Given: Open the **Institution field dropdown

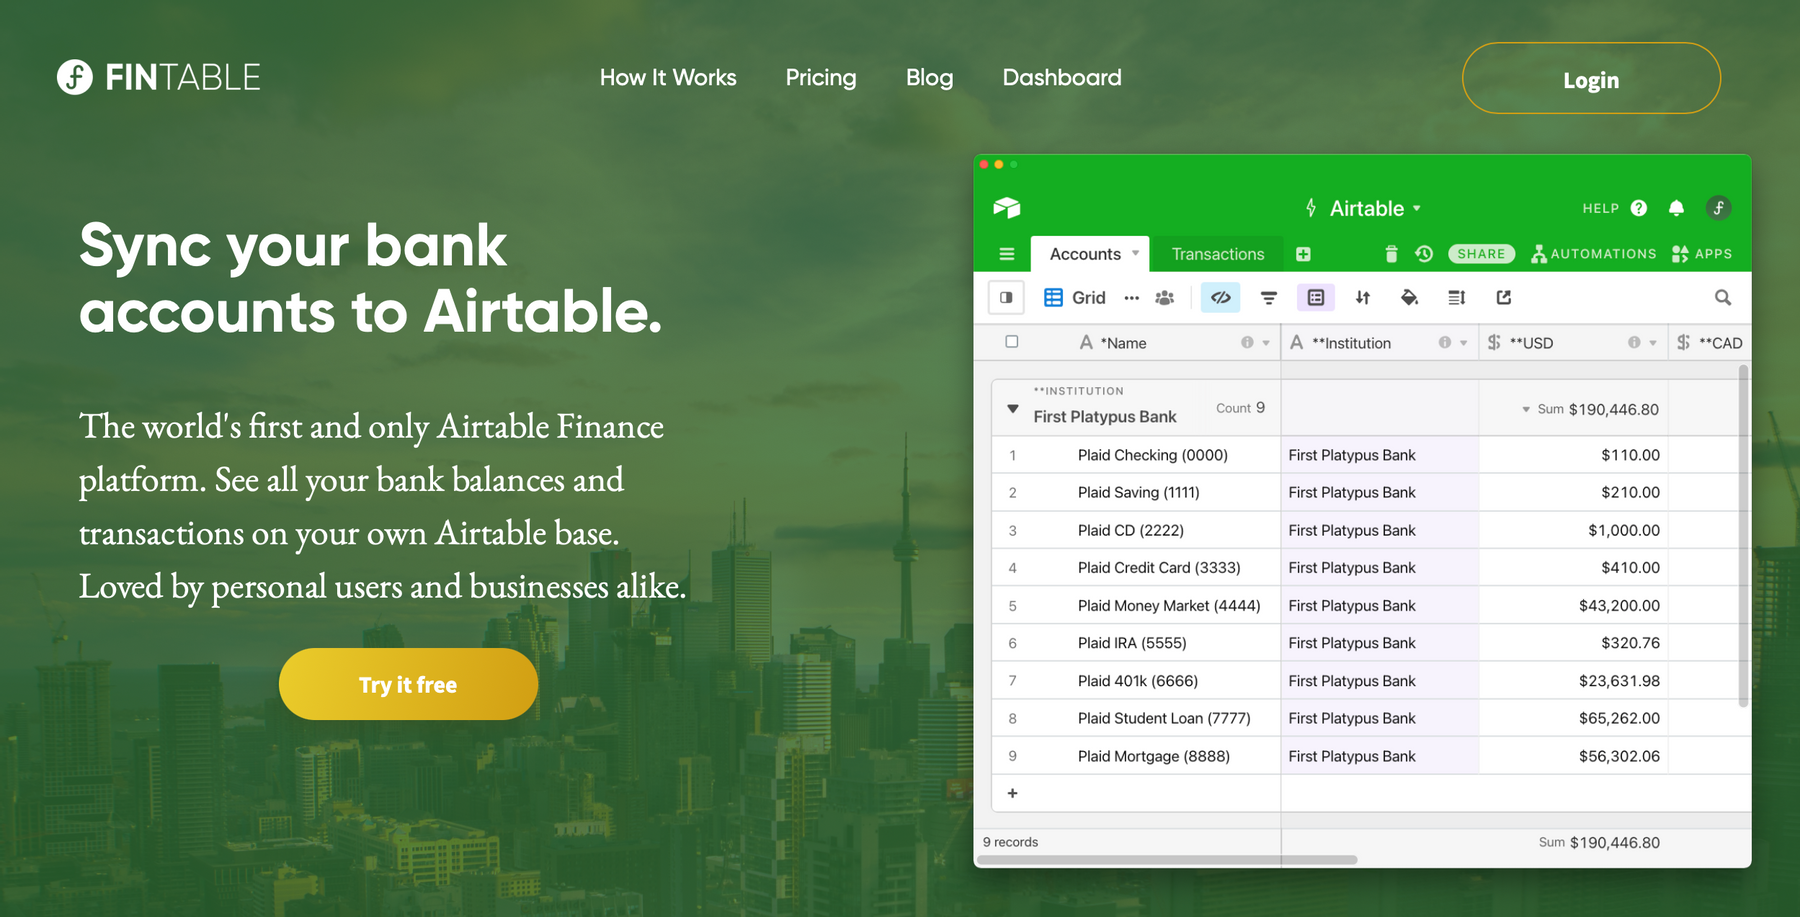Looking at the screenshot, I should pyautogui.click(x=1464, y=342).
